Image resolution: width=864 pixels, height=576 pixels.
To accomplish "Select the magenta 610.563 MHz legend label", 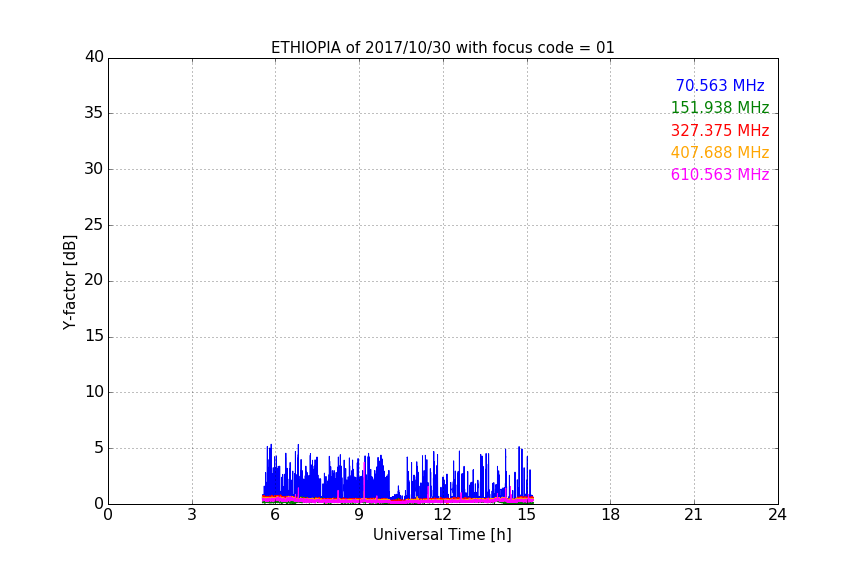I will coord(720,174).
